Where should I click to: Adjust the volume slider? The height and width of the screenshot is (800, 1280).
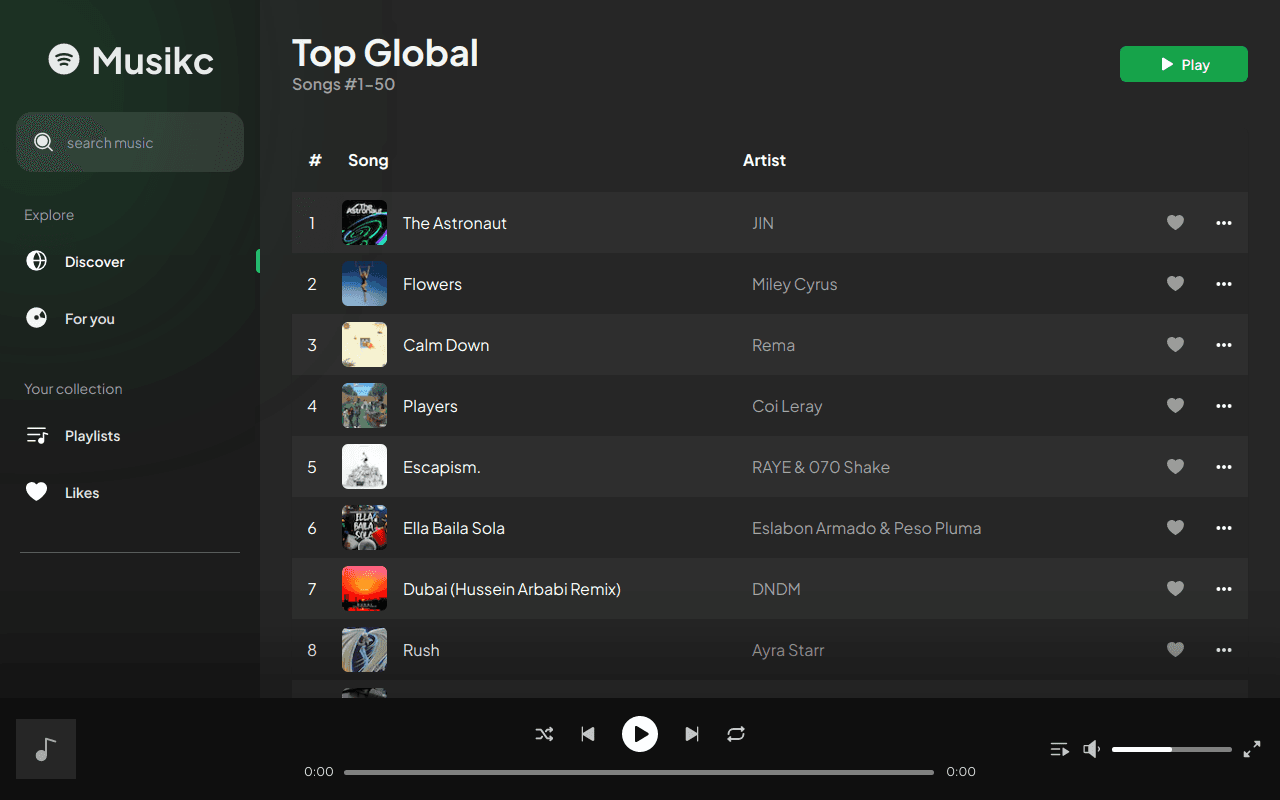(x=1172, y=749)
